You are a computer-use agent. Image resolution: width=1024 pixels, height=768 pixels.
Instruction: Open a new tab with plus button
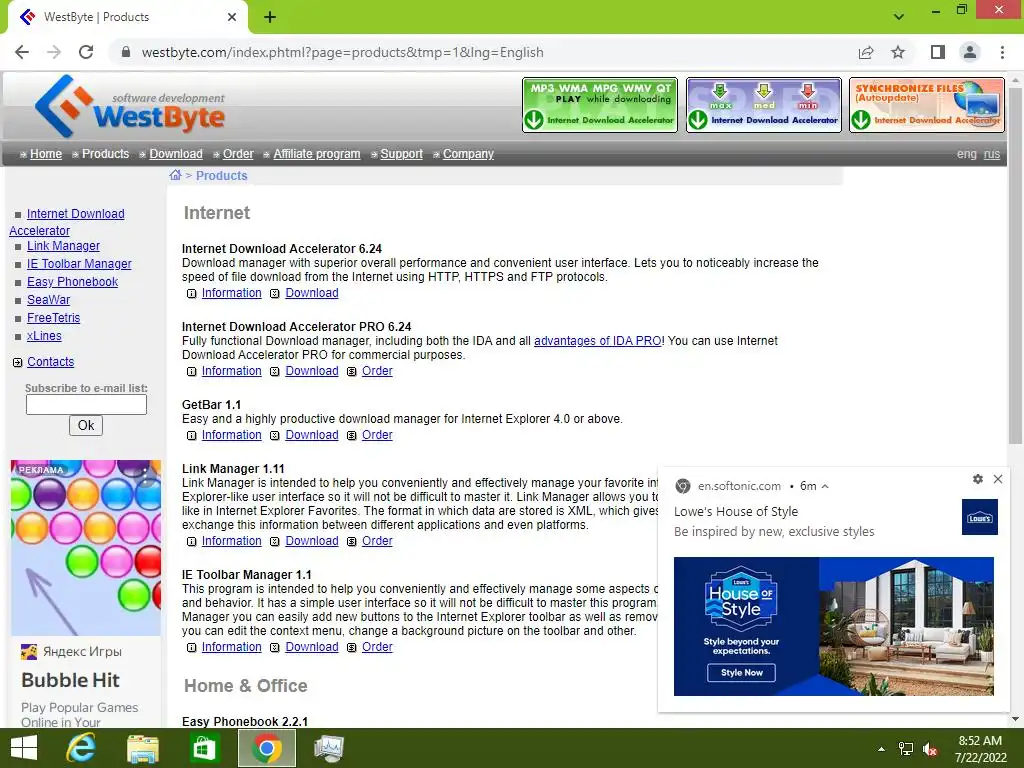pyautogui.click(x=270, y=17)
